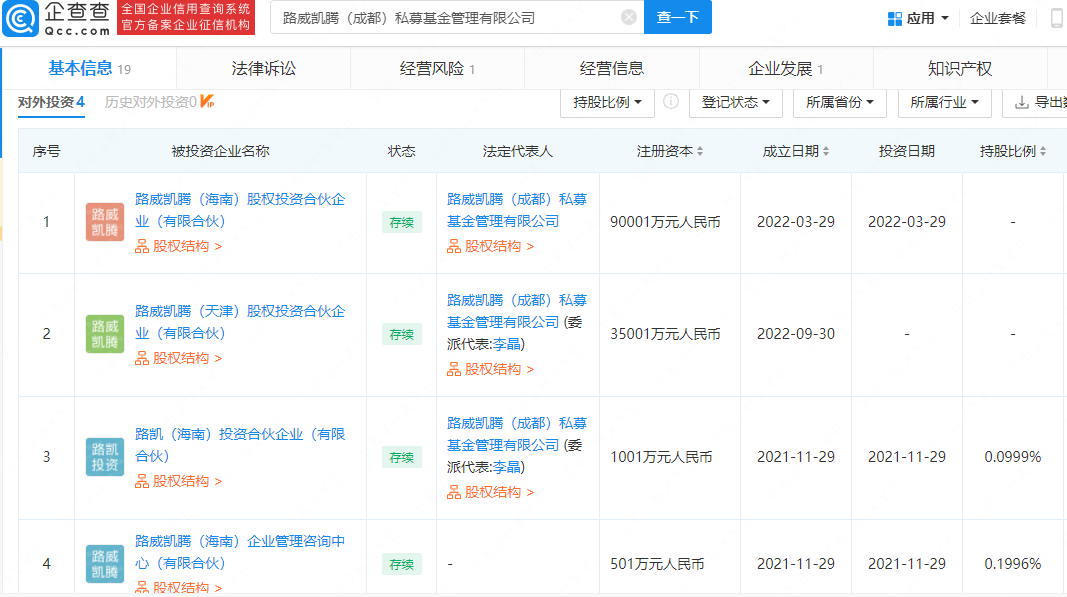Open the 持股比例 filter dropdown
The image size is (1067, 597).
click(x=606, y=102)
